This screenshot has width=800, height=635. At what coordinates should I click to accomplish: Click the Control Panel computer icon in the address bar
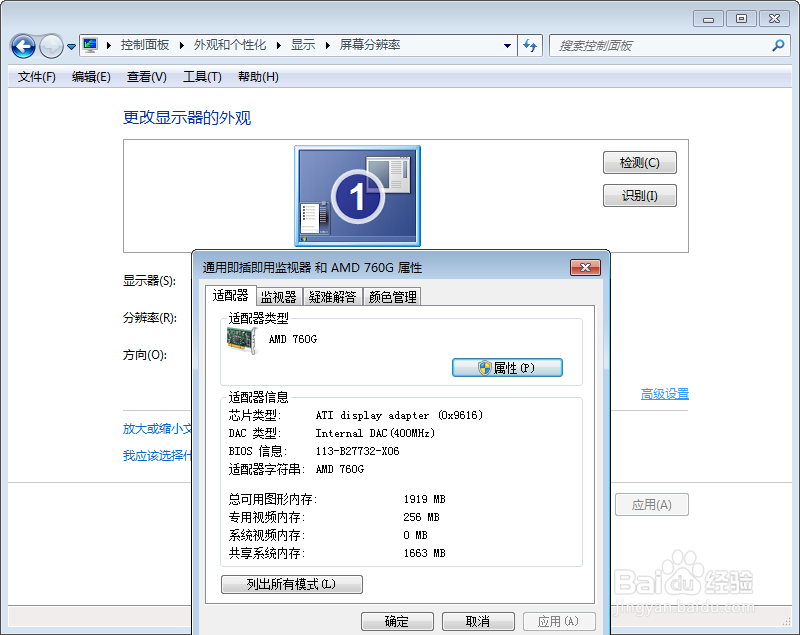(x=90, y=45)
